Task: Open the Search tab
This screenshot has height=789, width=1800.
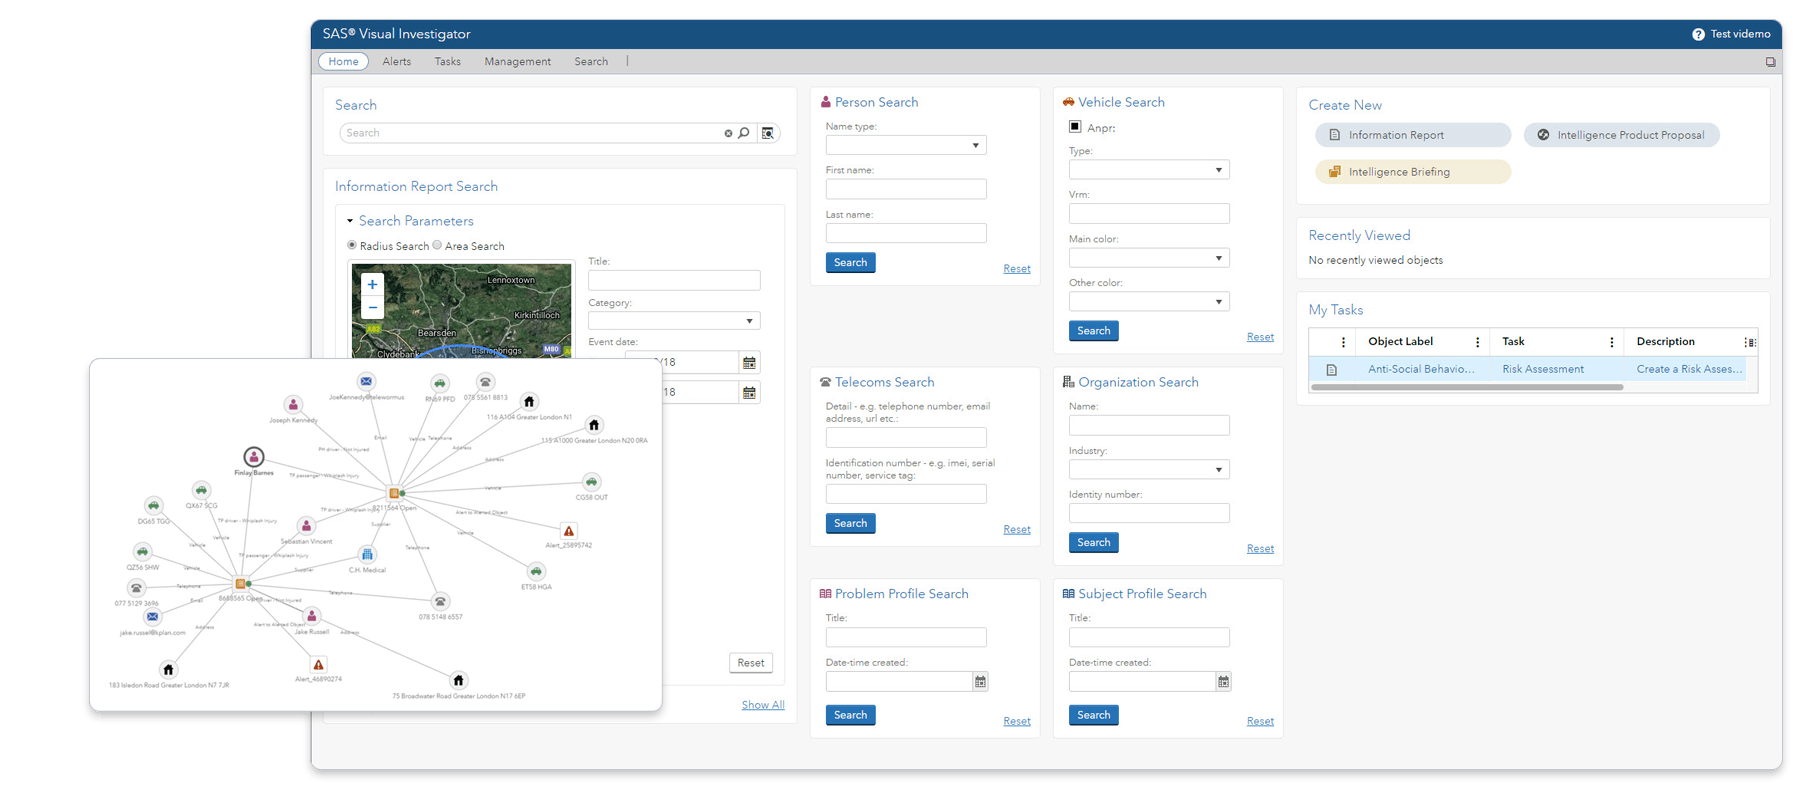Action: (x=591, y=62)
